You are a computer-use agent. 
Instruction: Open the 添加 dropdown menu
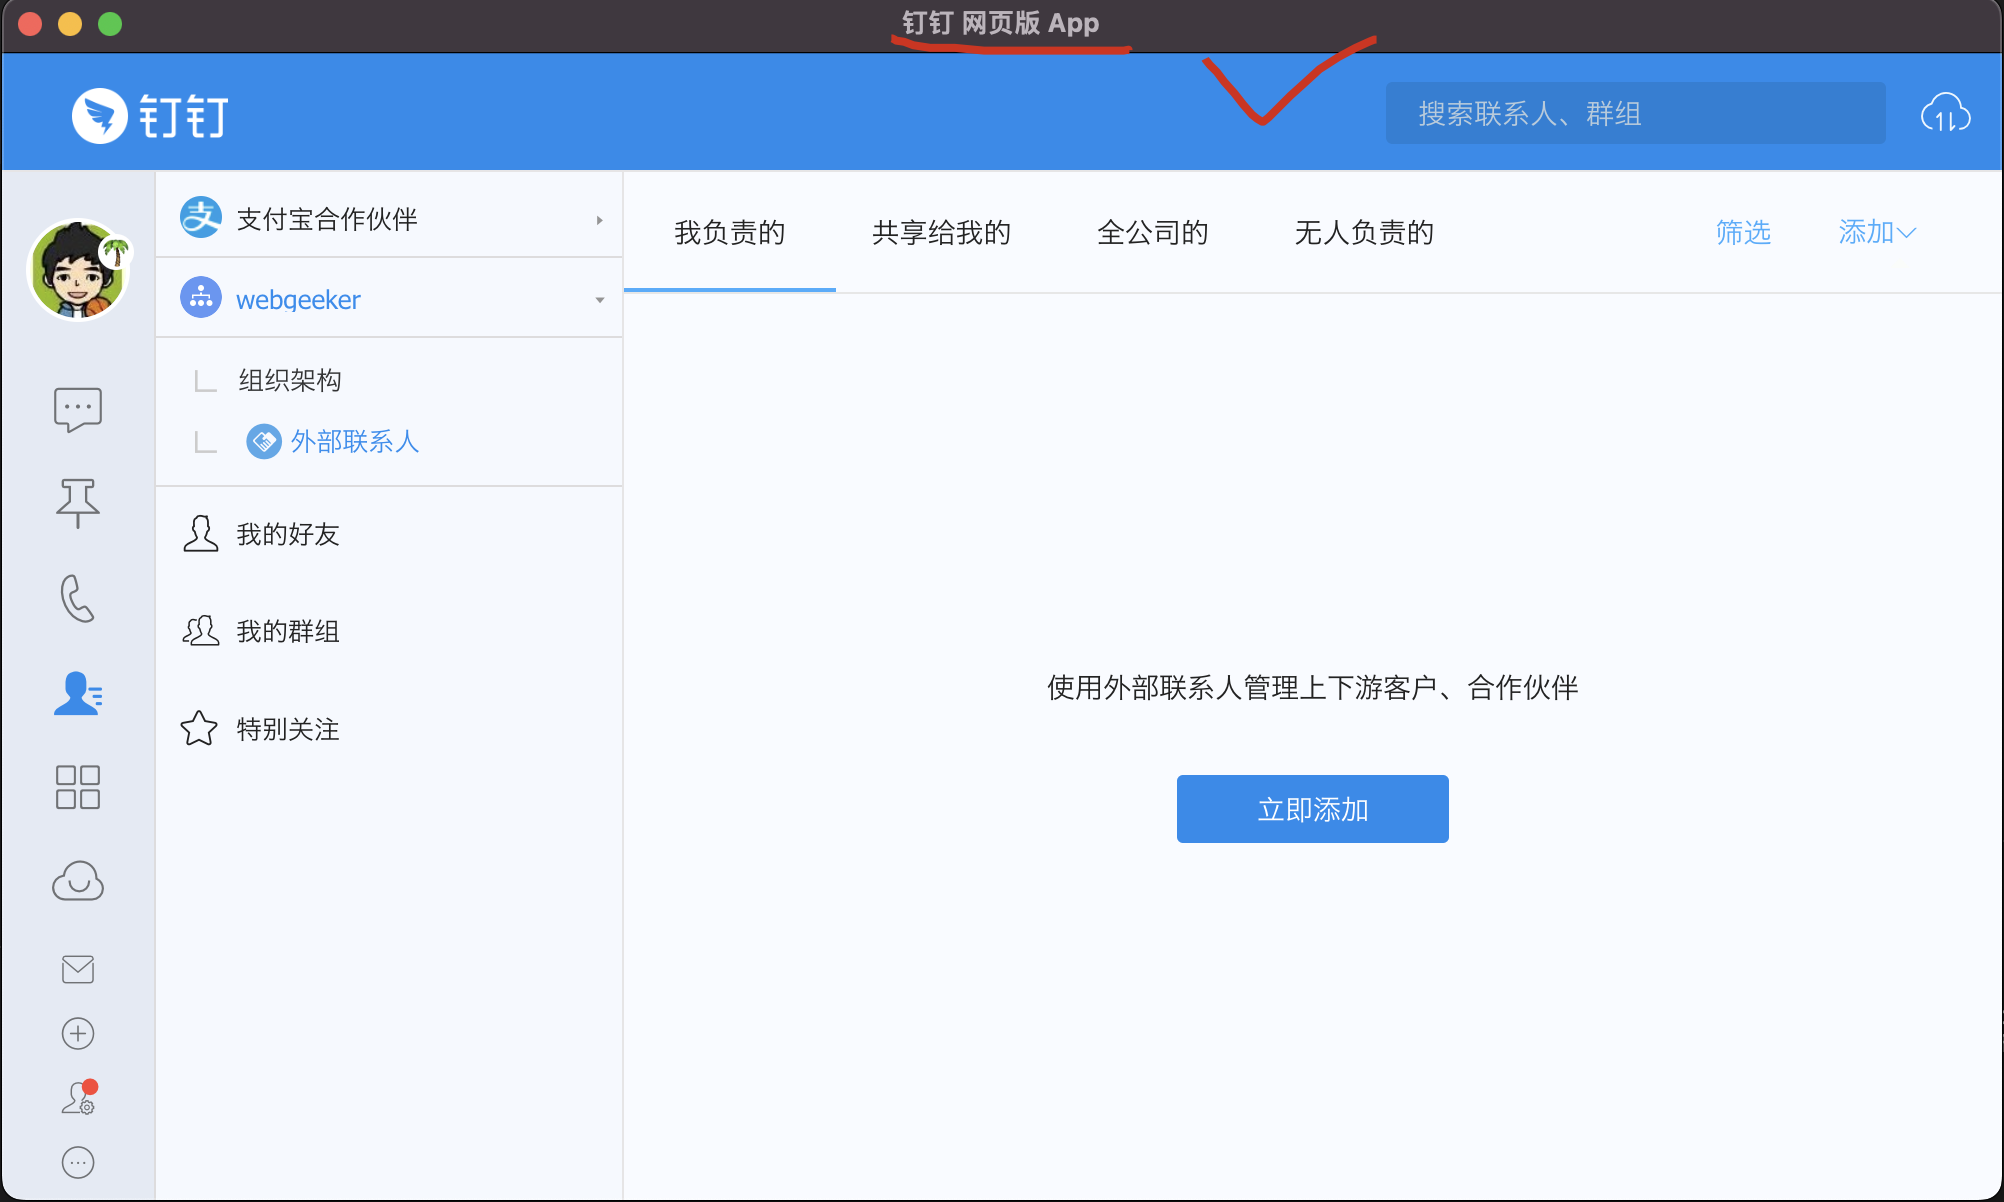coord(1876,232)
